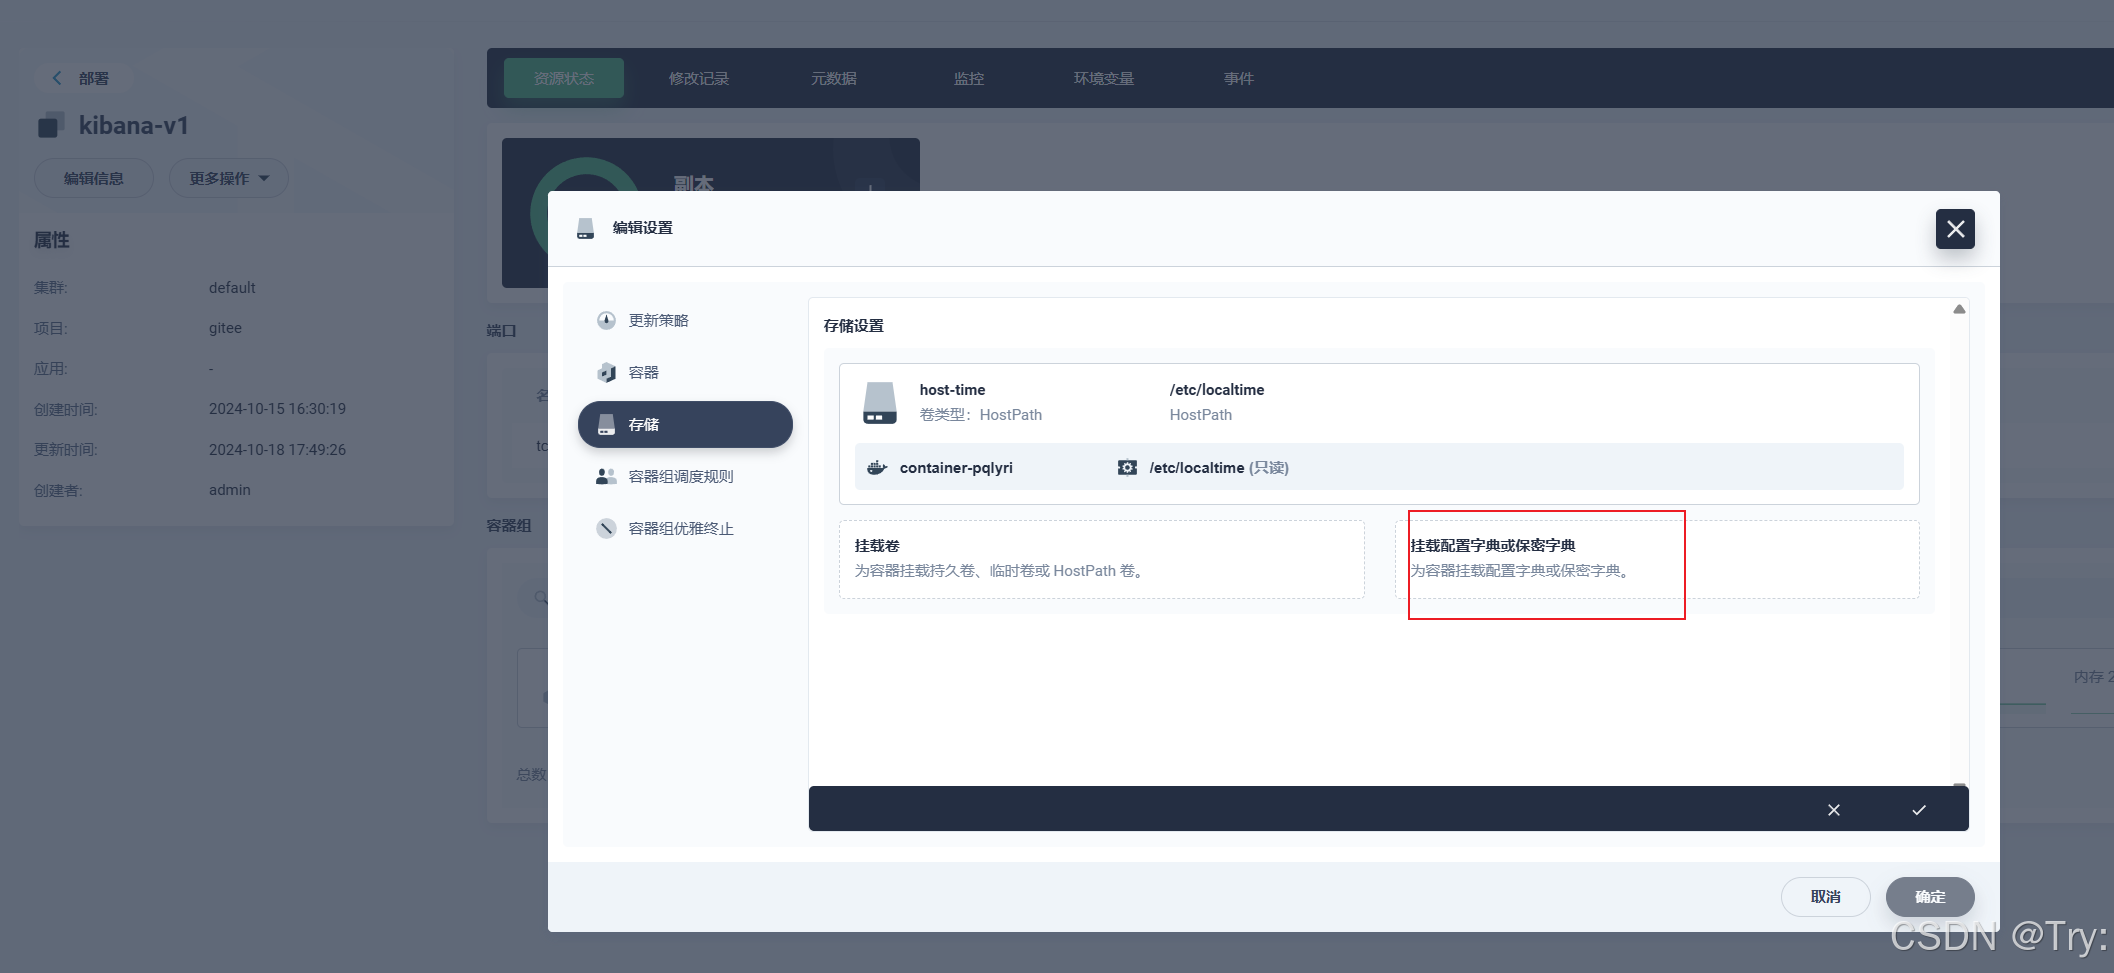2114x973 pixels.
Task: Click the docker icon beside container-pqlyri
Action: [877, 467]
